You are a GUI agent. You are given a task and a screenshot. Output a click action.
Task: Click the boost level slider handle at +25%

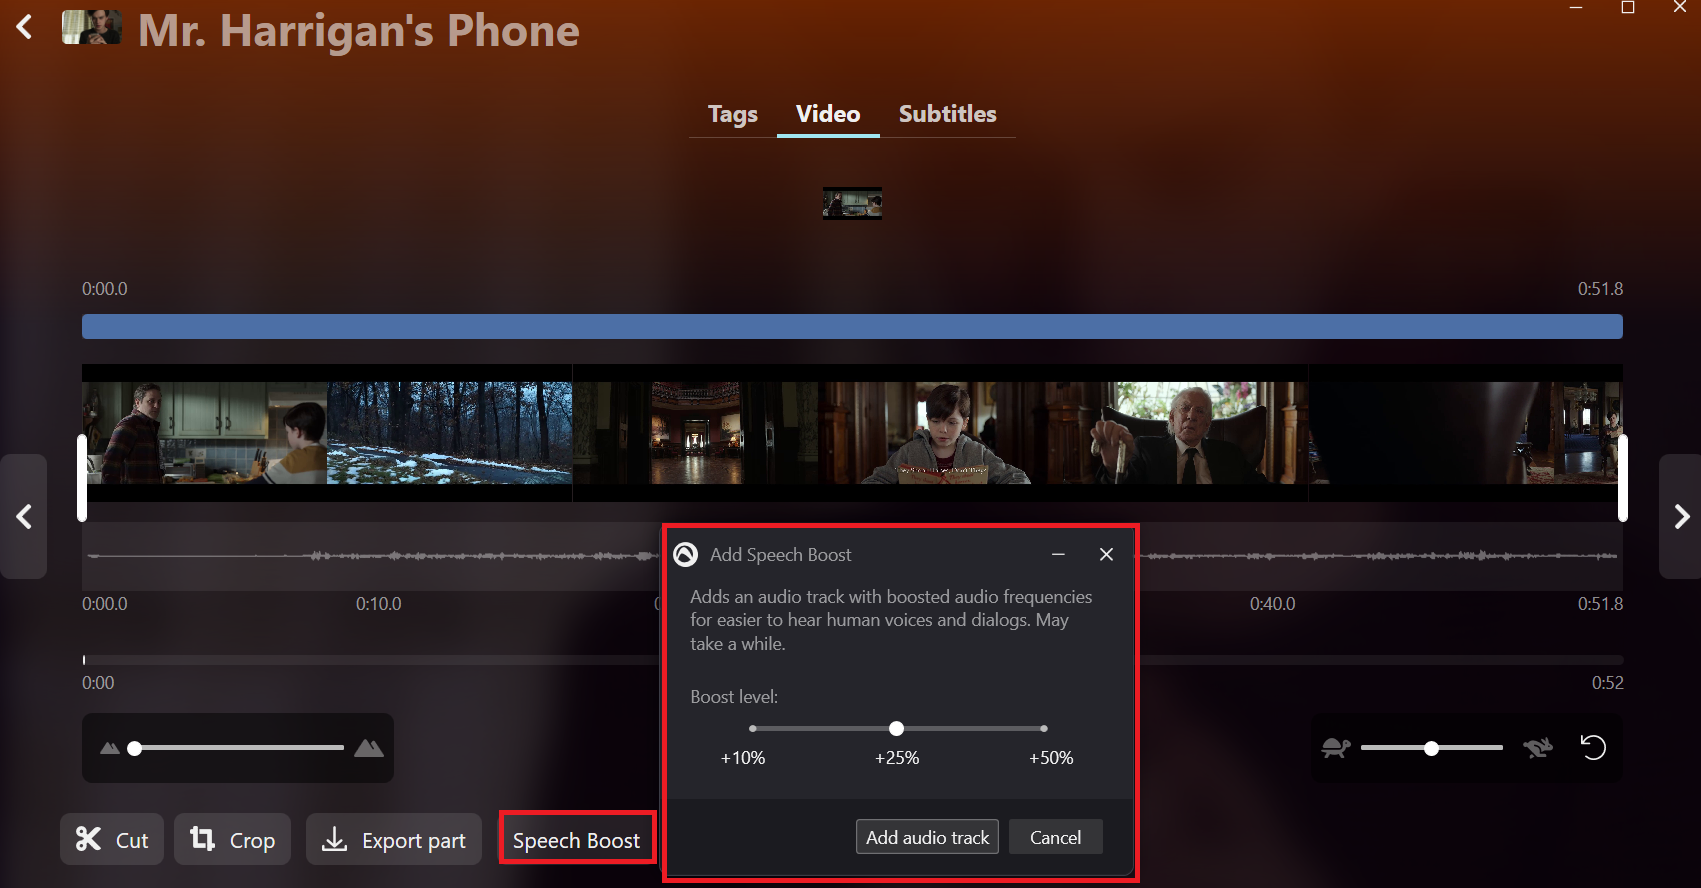coord(897,729)
